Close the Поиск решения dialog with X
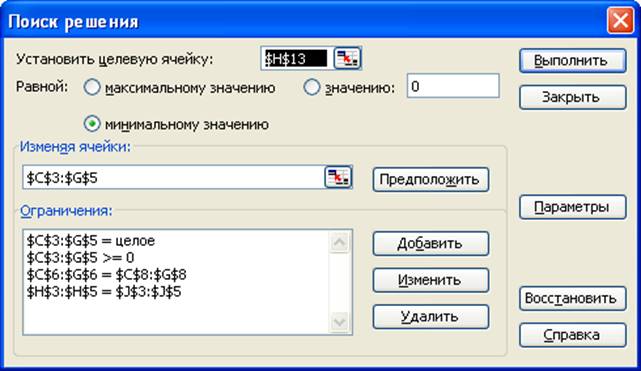The image size is (641, 371). point(620,20)
